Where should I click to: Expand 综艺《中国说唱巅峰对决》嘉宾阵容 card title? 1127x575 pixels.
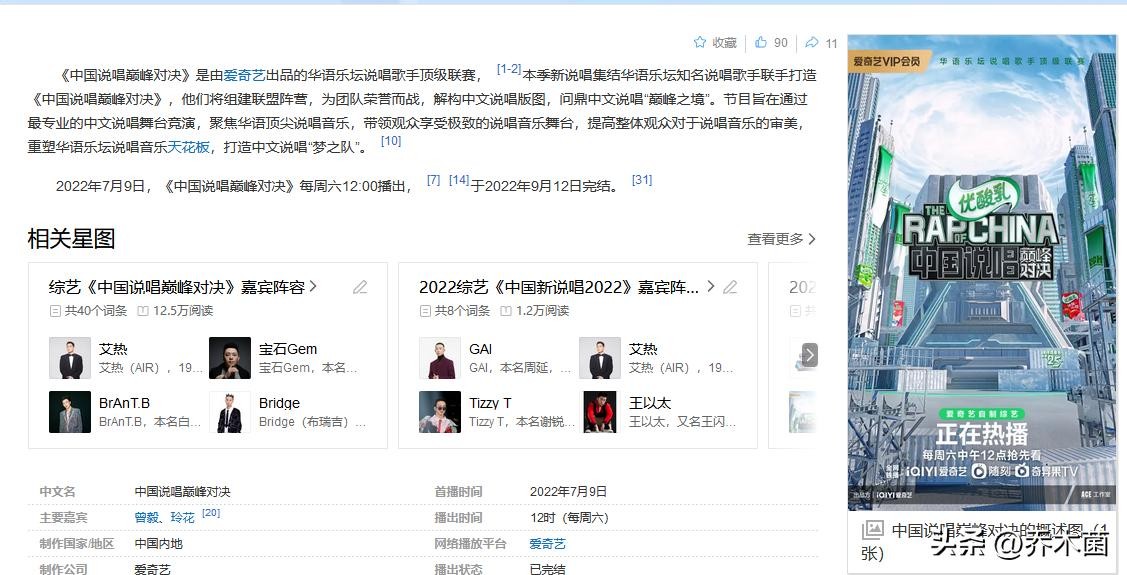pos(182,287)
